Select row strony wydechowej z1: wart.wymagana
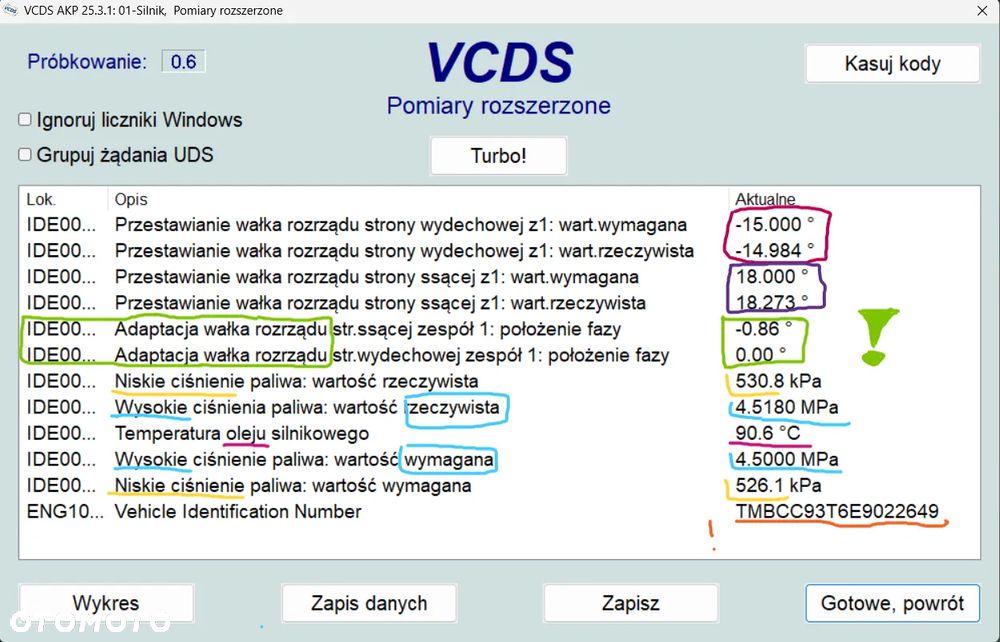Screen dimensions: 1000x642 coord(499,225)
